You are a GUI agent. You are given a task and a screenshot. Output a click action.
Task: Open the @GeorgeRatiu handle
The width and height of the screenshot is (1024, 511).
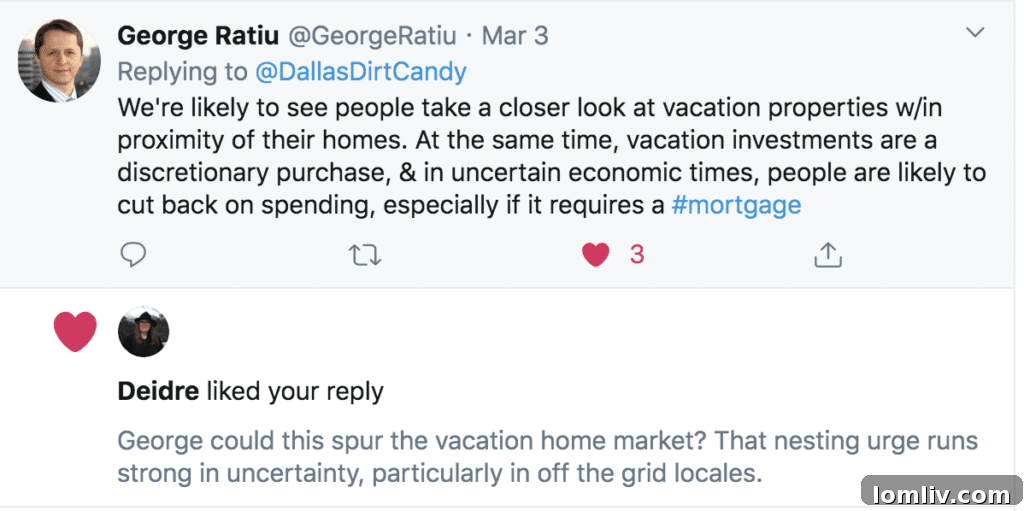tap(372, 36)
